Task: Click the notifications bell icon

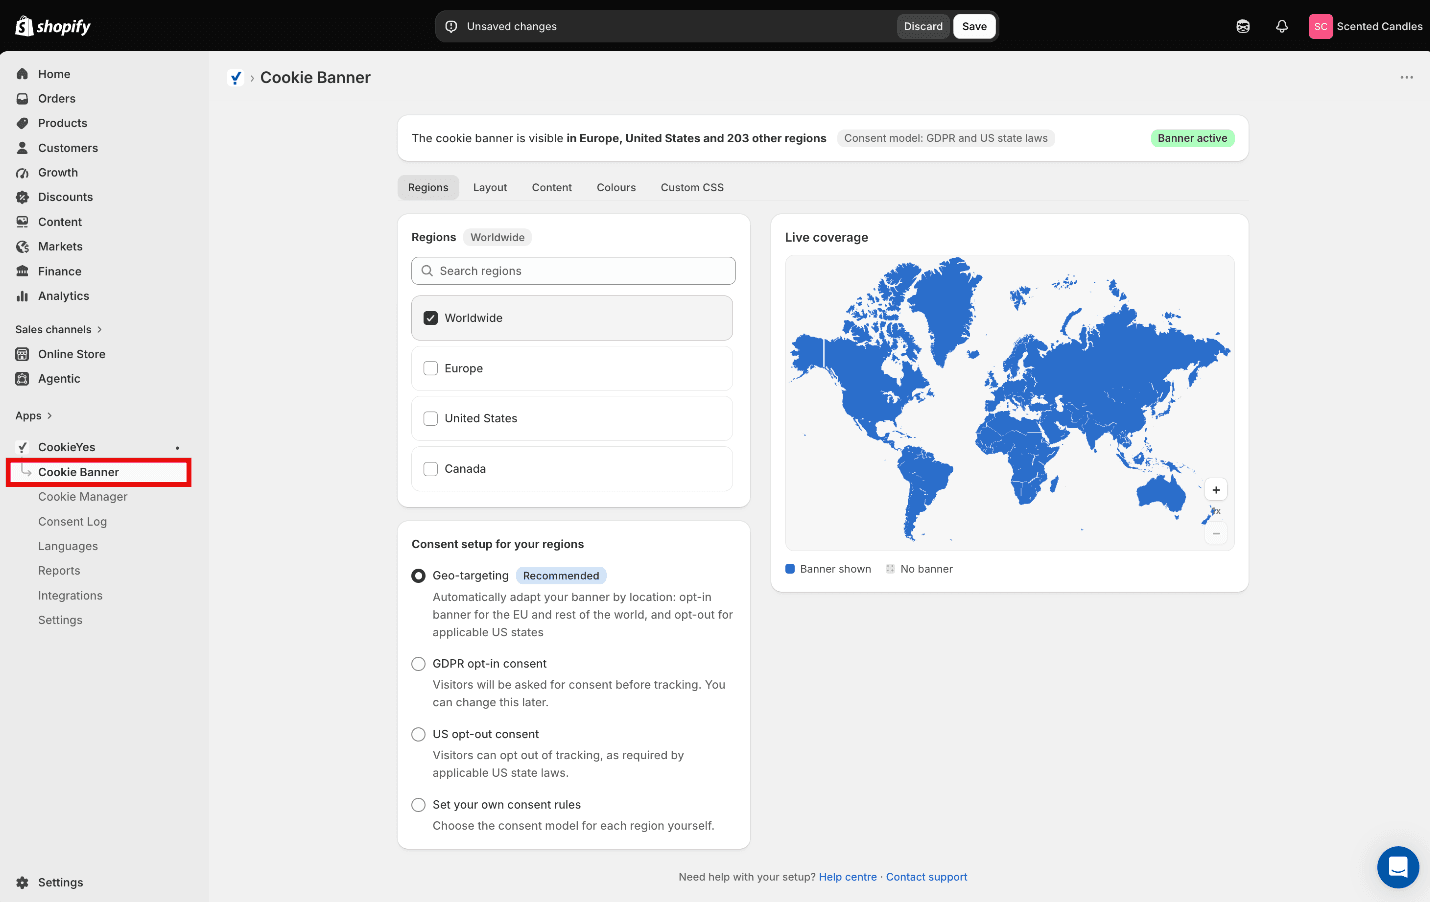Action: click(1282, 26)
